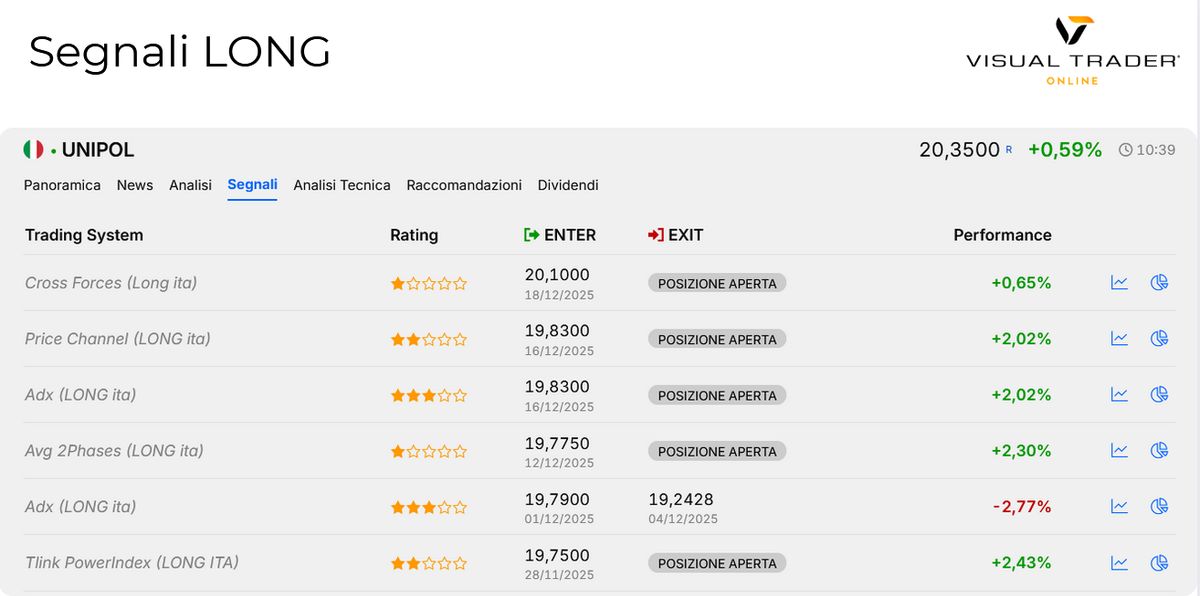Switch to the Analisi Tecnica tab
The width and height of the screenshot is (1200, 596).
(342, 185)
